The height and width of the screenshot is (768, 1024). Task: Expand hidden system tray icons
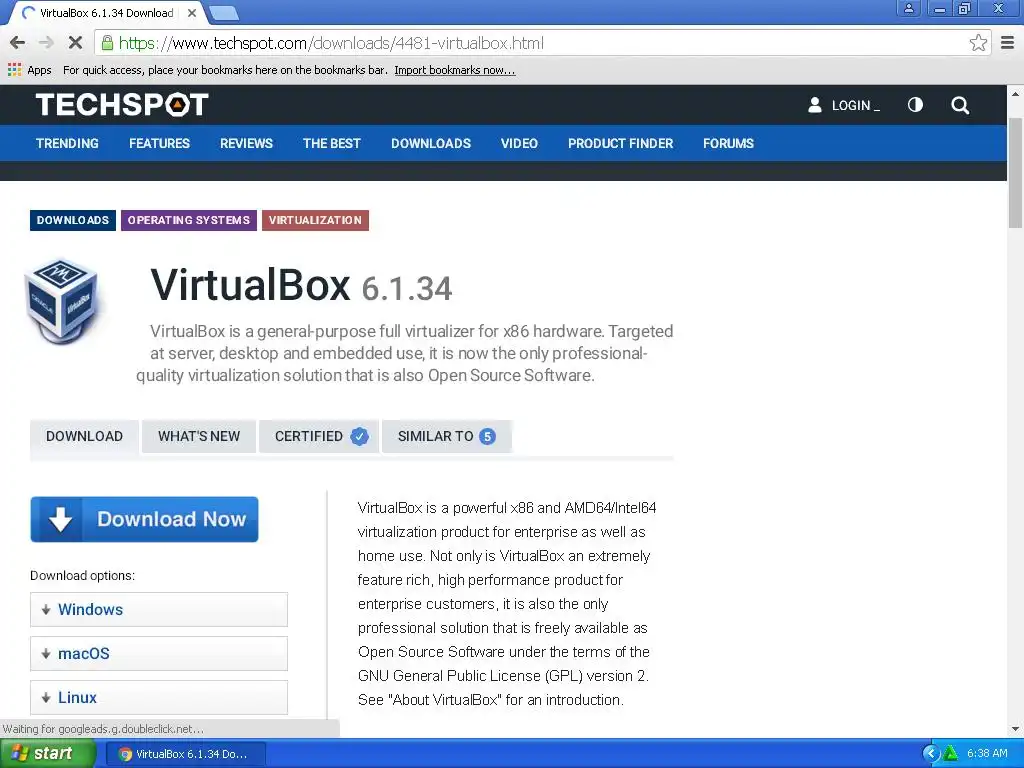coord(931,754)
